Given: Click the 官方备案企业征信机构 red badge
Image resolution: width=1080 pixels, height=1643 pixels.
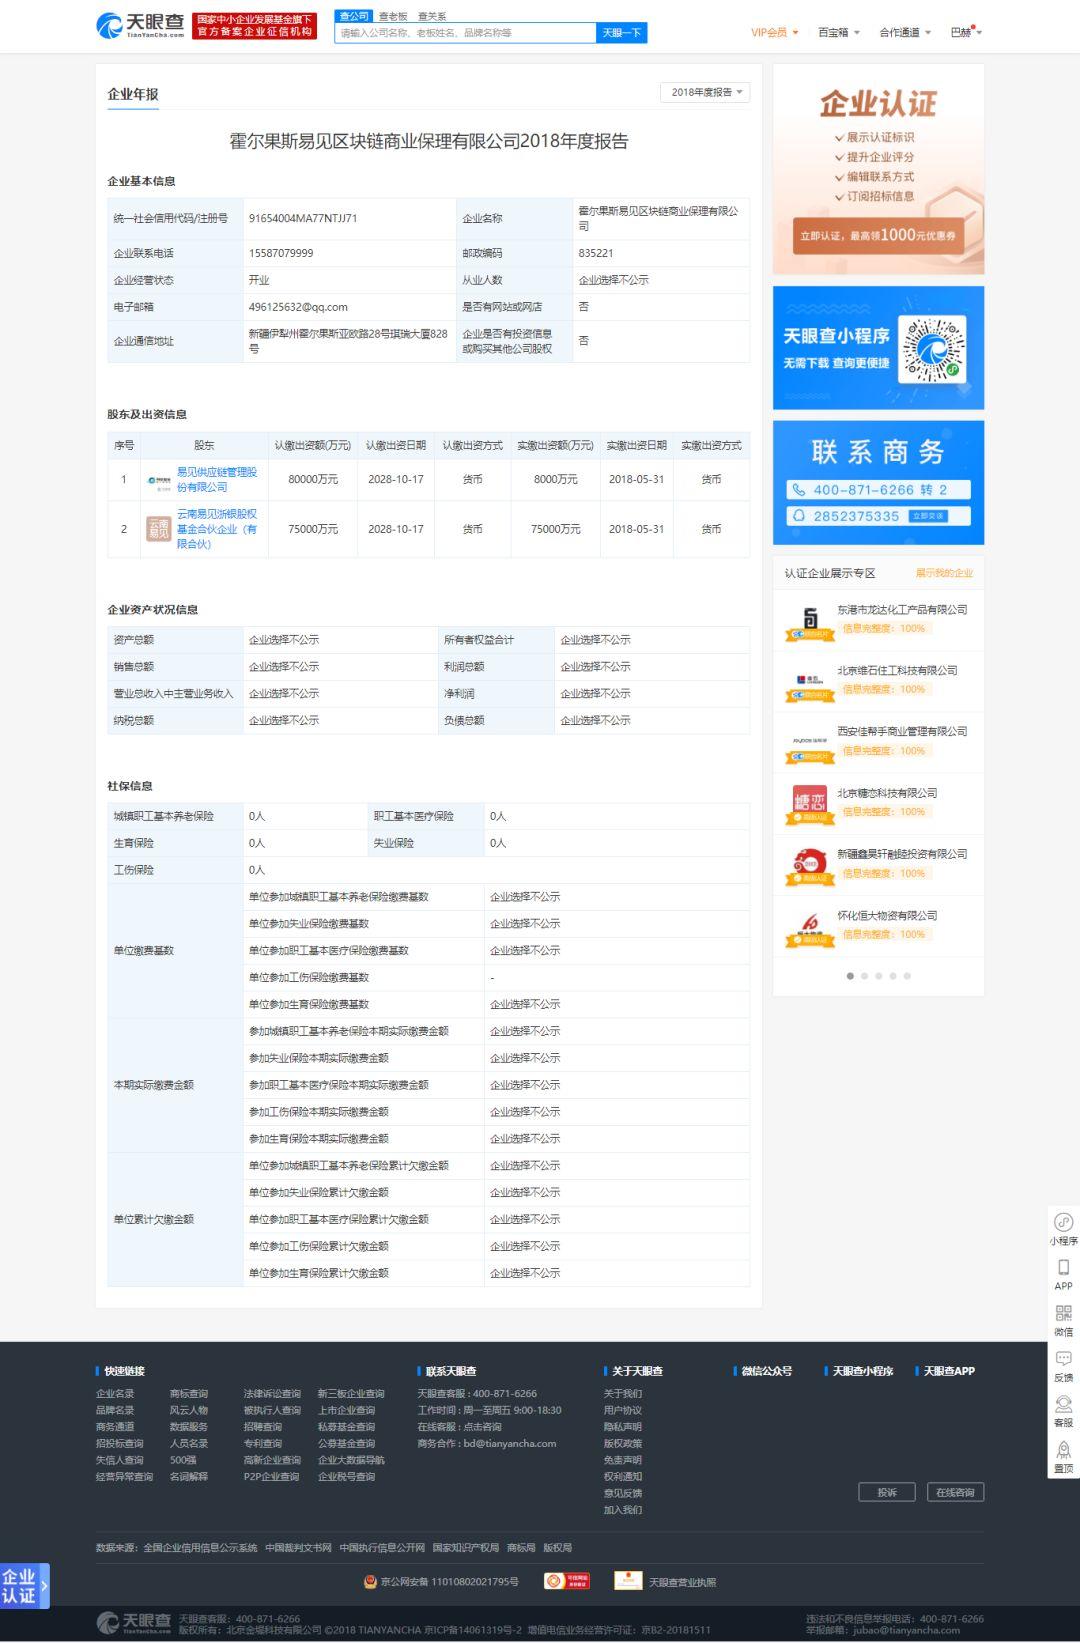Looking at the screenshot, I should click(255, 26).
